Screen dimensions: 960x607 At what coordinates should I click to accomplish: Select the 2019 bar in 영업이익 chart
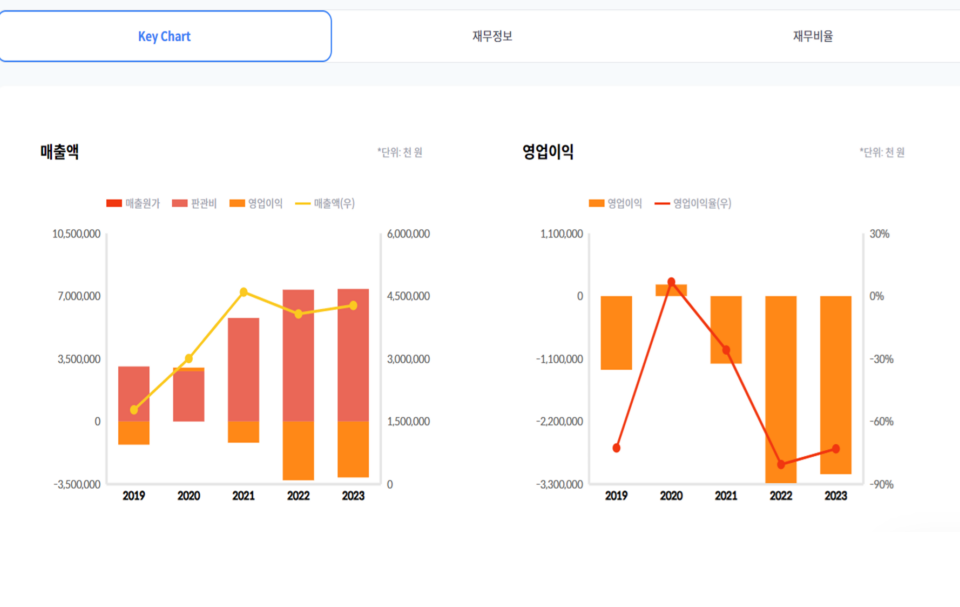point(616,333)
